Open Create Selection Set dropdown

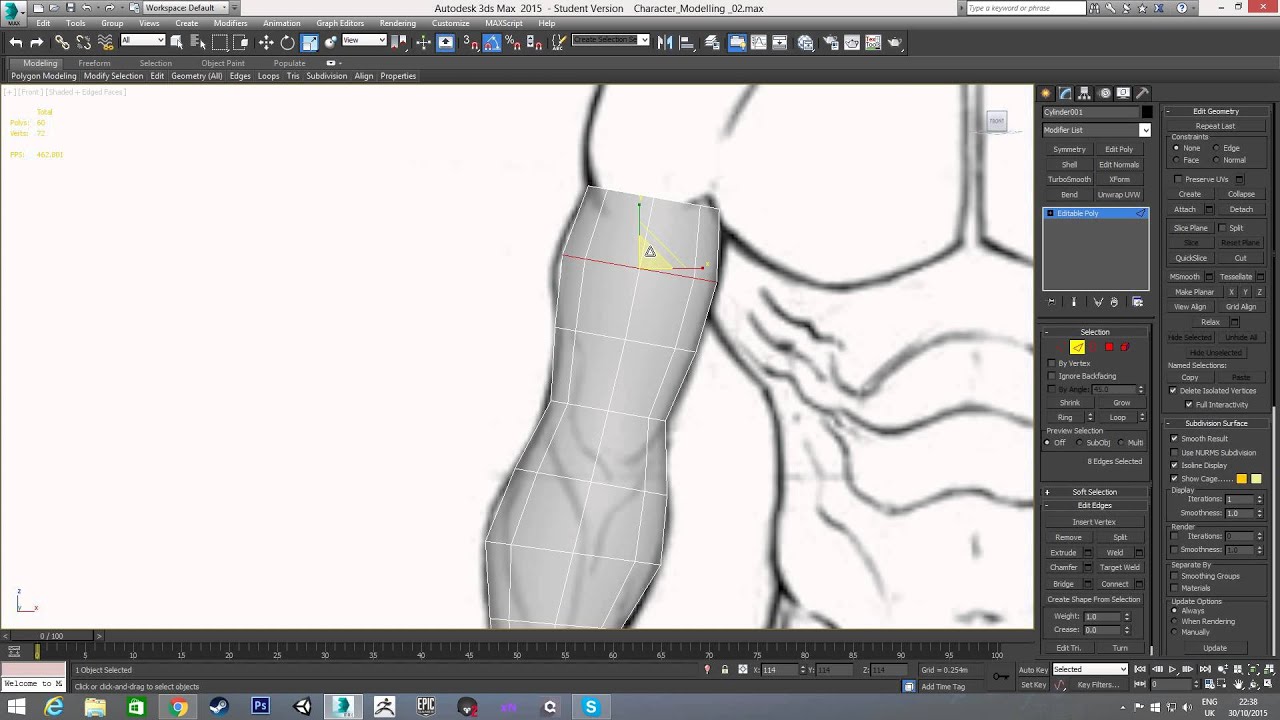pyautogui.click(x=611, y=40)
